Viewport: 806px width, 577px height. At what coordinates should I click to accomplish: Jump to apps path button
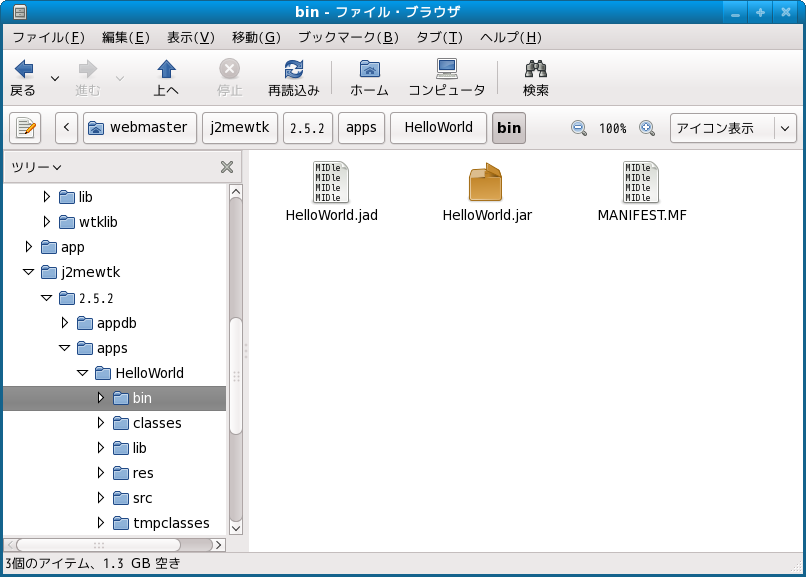(361, 127)
